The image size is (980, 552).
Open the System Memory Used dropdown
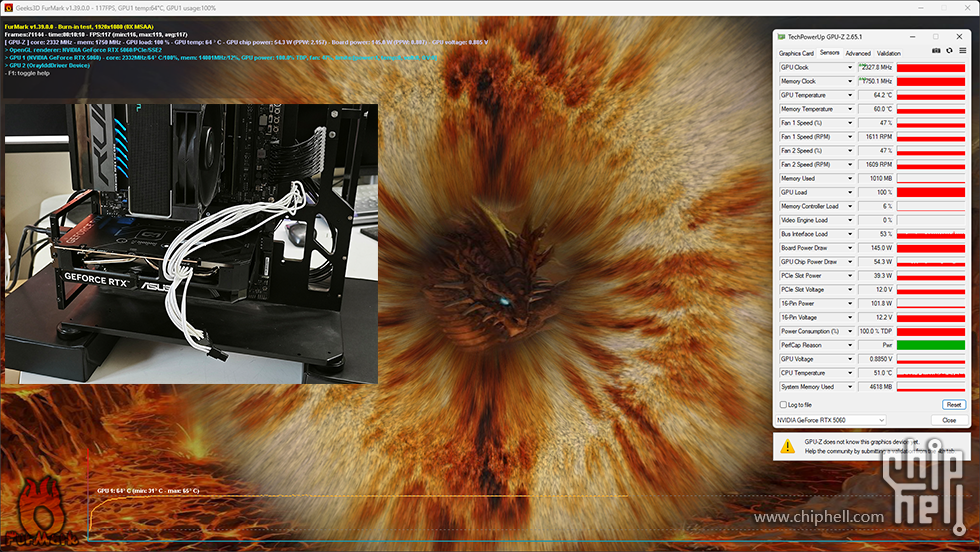[x=849, y=387]
